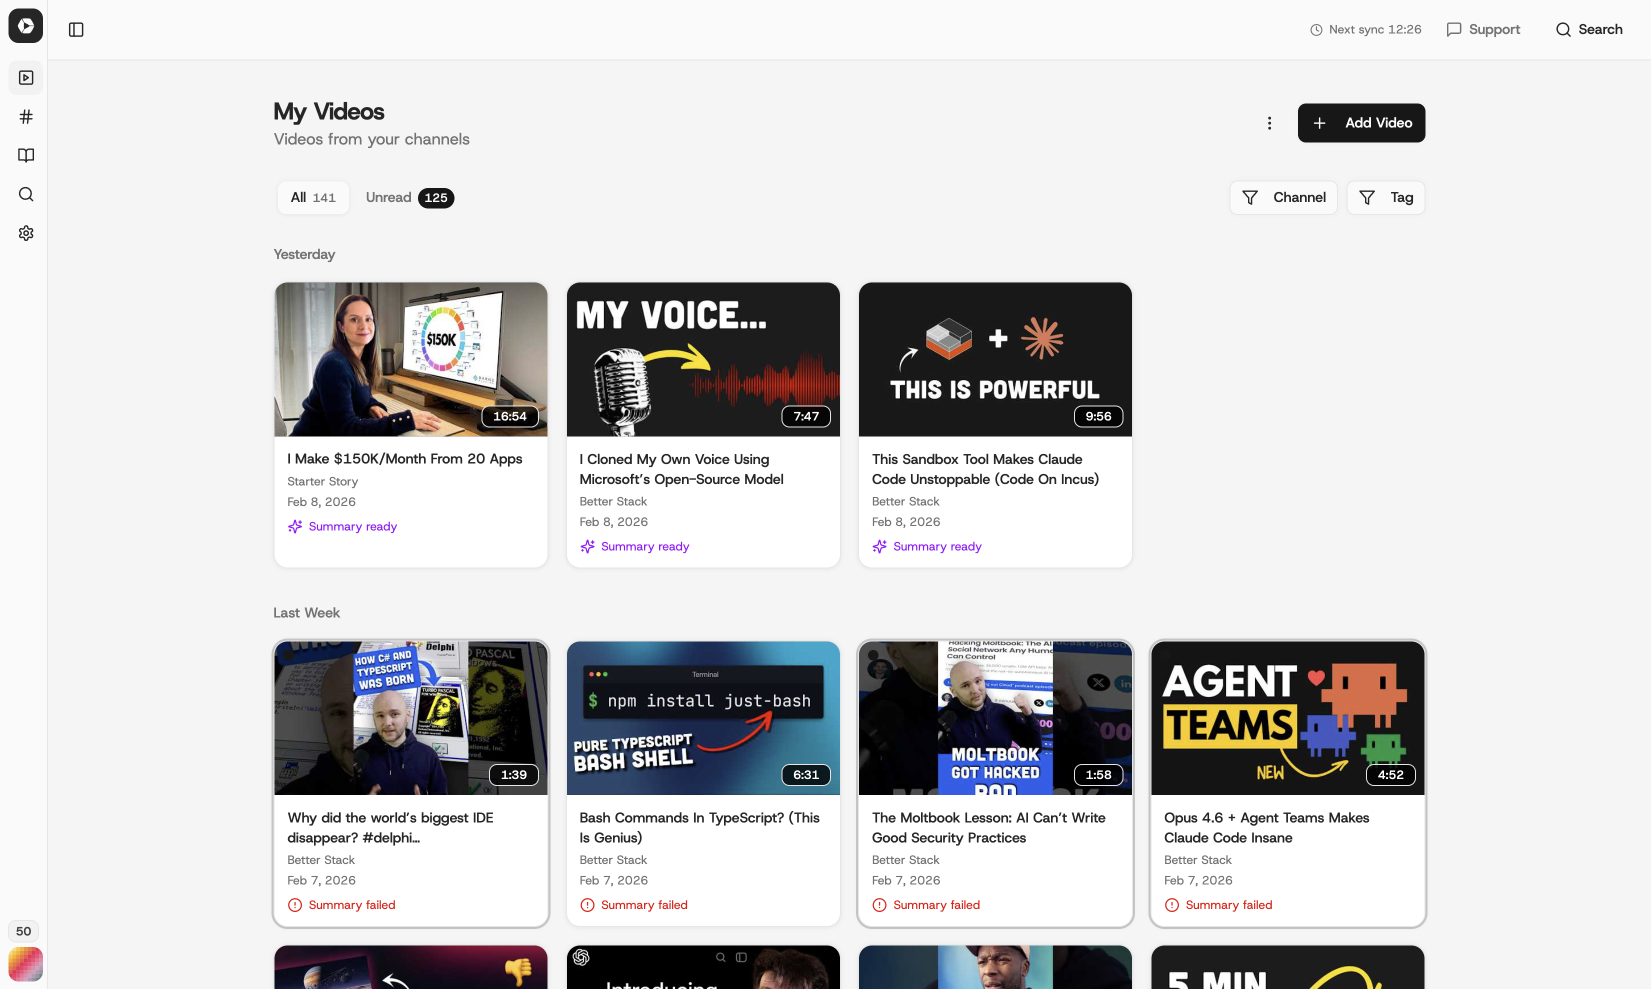Click the Yesterday section heading

pyautogui.click(x=304, y=255)
